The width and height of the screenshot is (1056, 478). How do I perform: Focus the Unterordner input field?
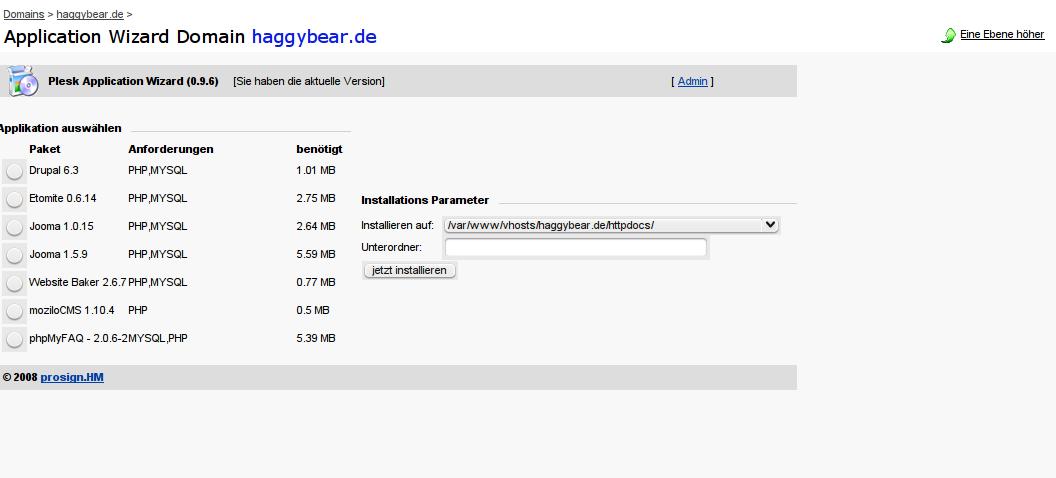[x=576, y=248]
